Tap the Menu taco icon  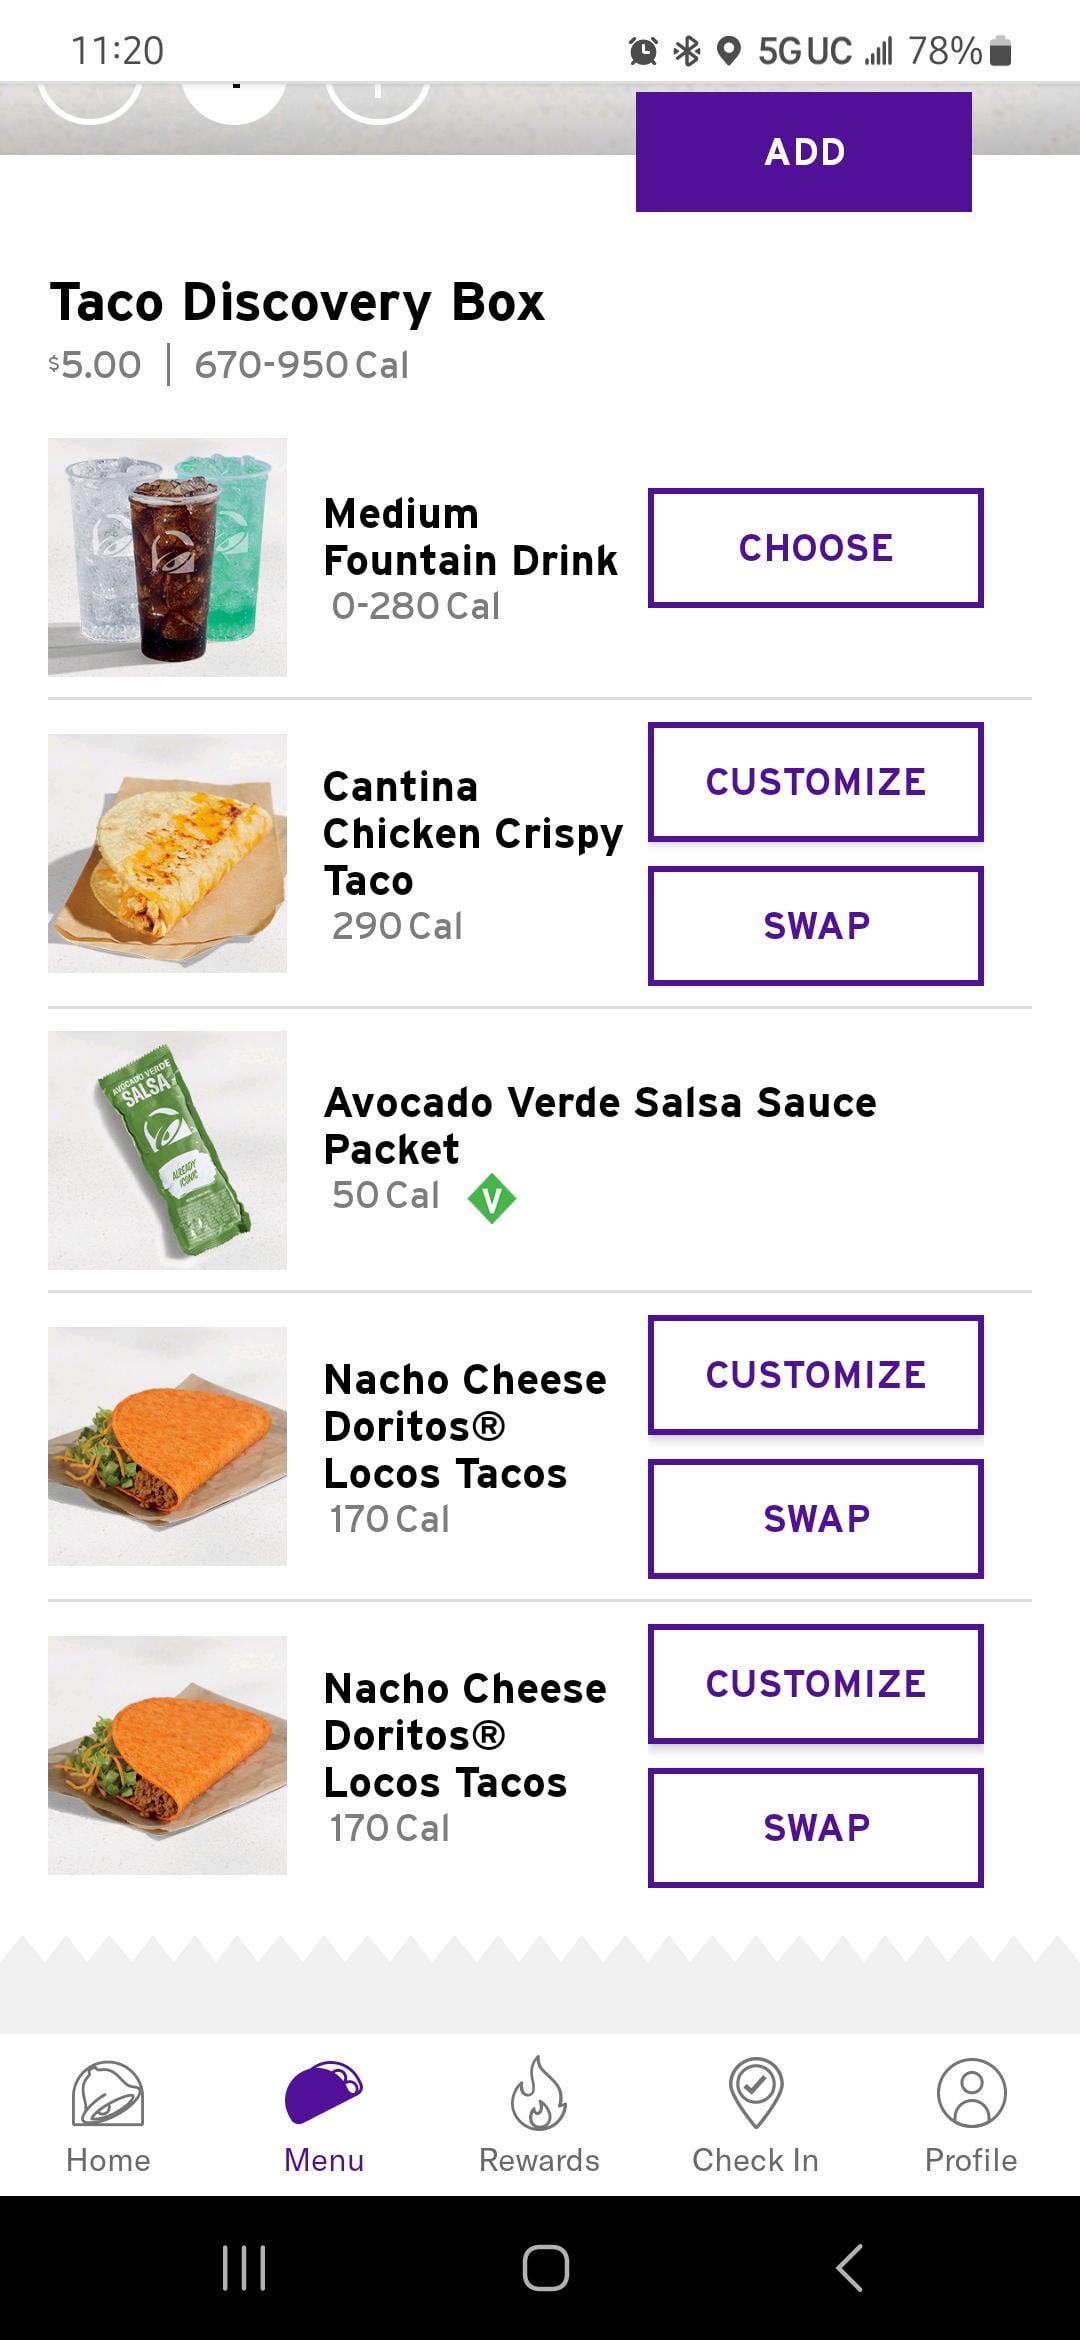[324, 2092]
